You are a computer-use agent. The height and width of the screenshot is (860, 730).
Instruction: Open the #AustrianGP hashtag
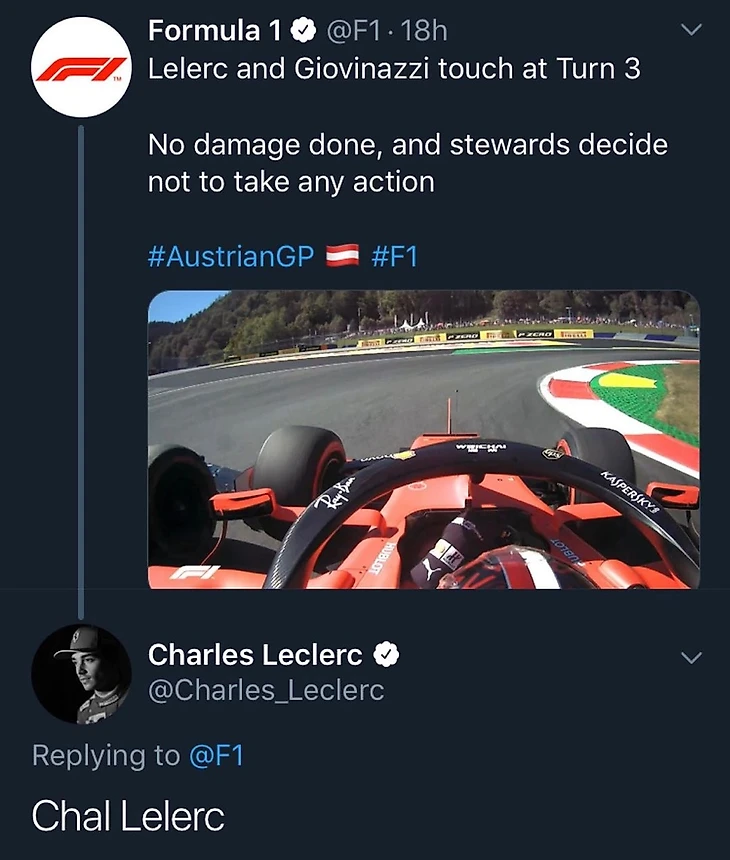pos(231,256)
